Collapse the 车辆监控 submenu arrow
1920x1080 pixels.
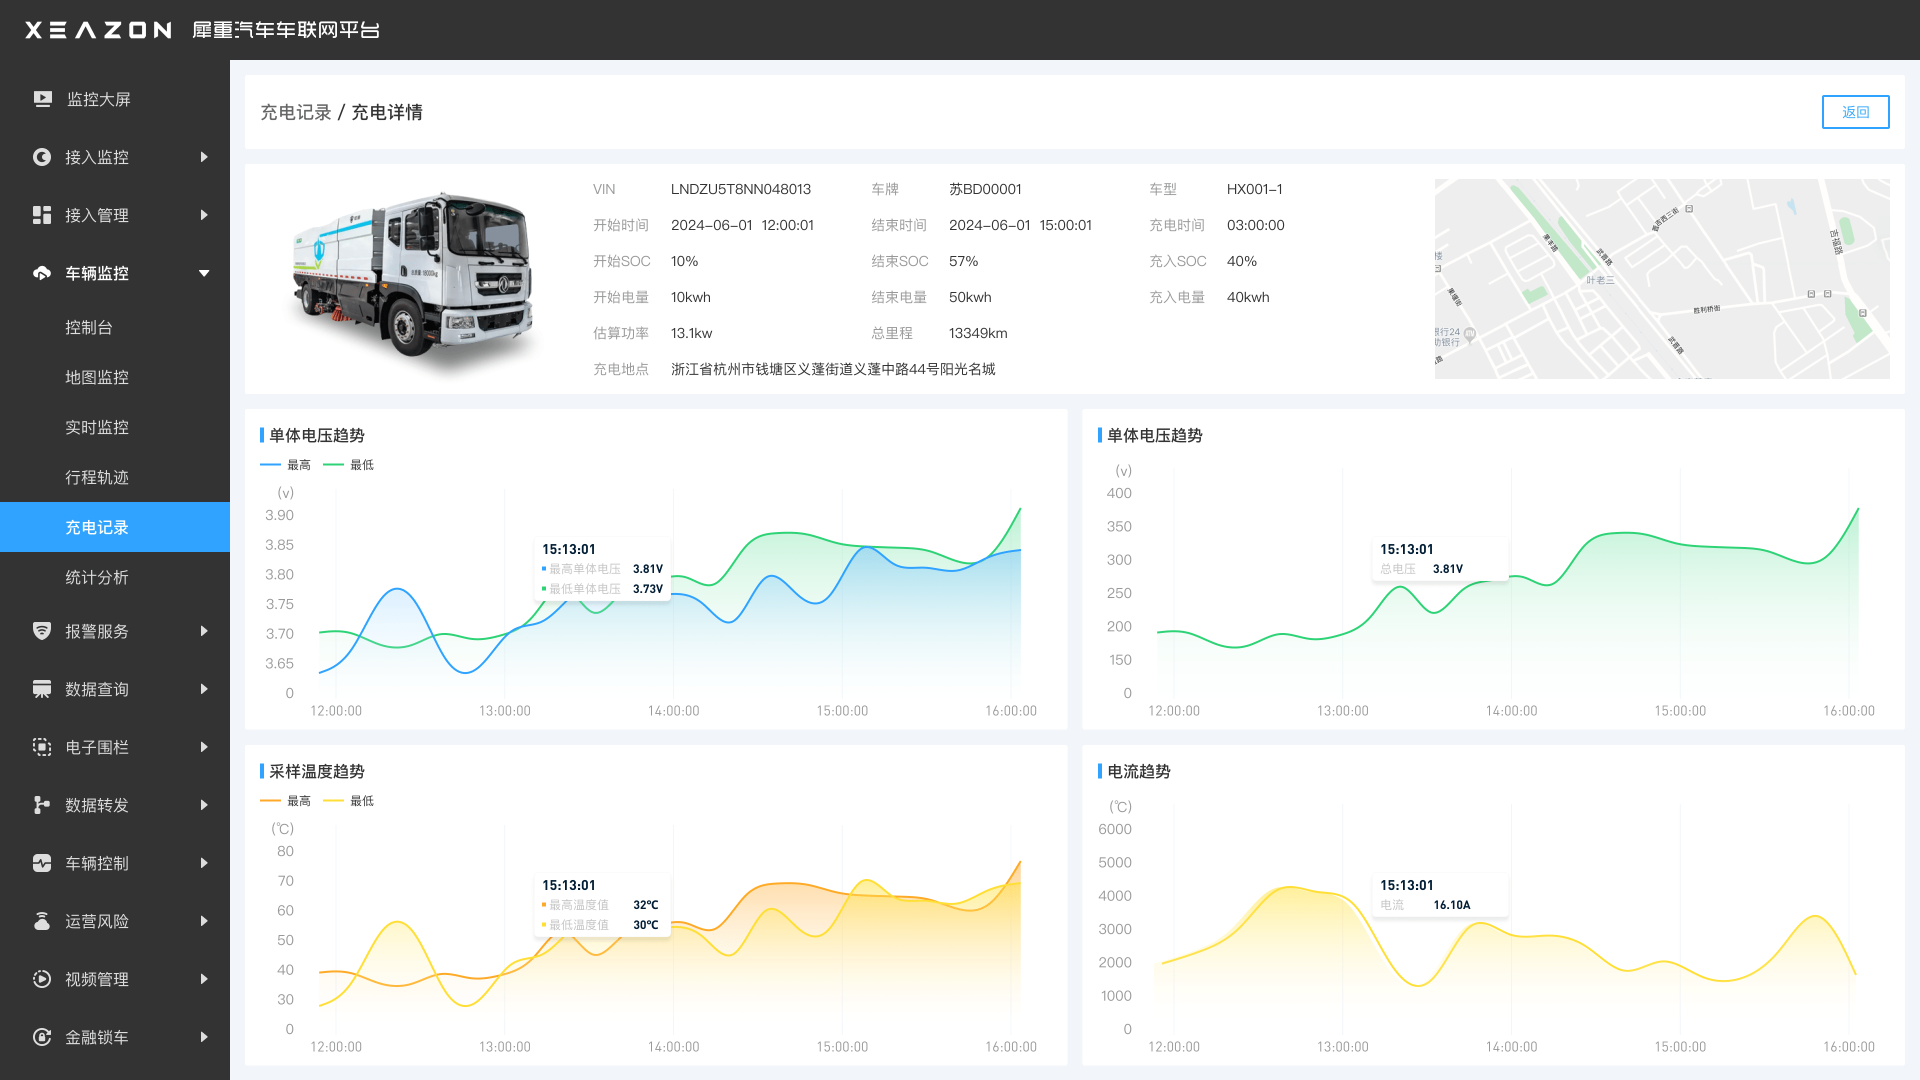[x=204, y=273]
